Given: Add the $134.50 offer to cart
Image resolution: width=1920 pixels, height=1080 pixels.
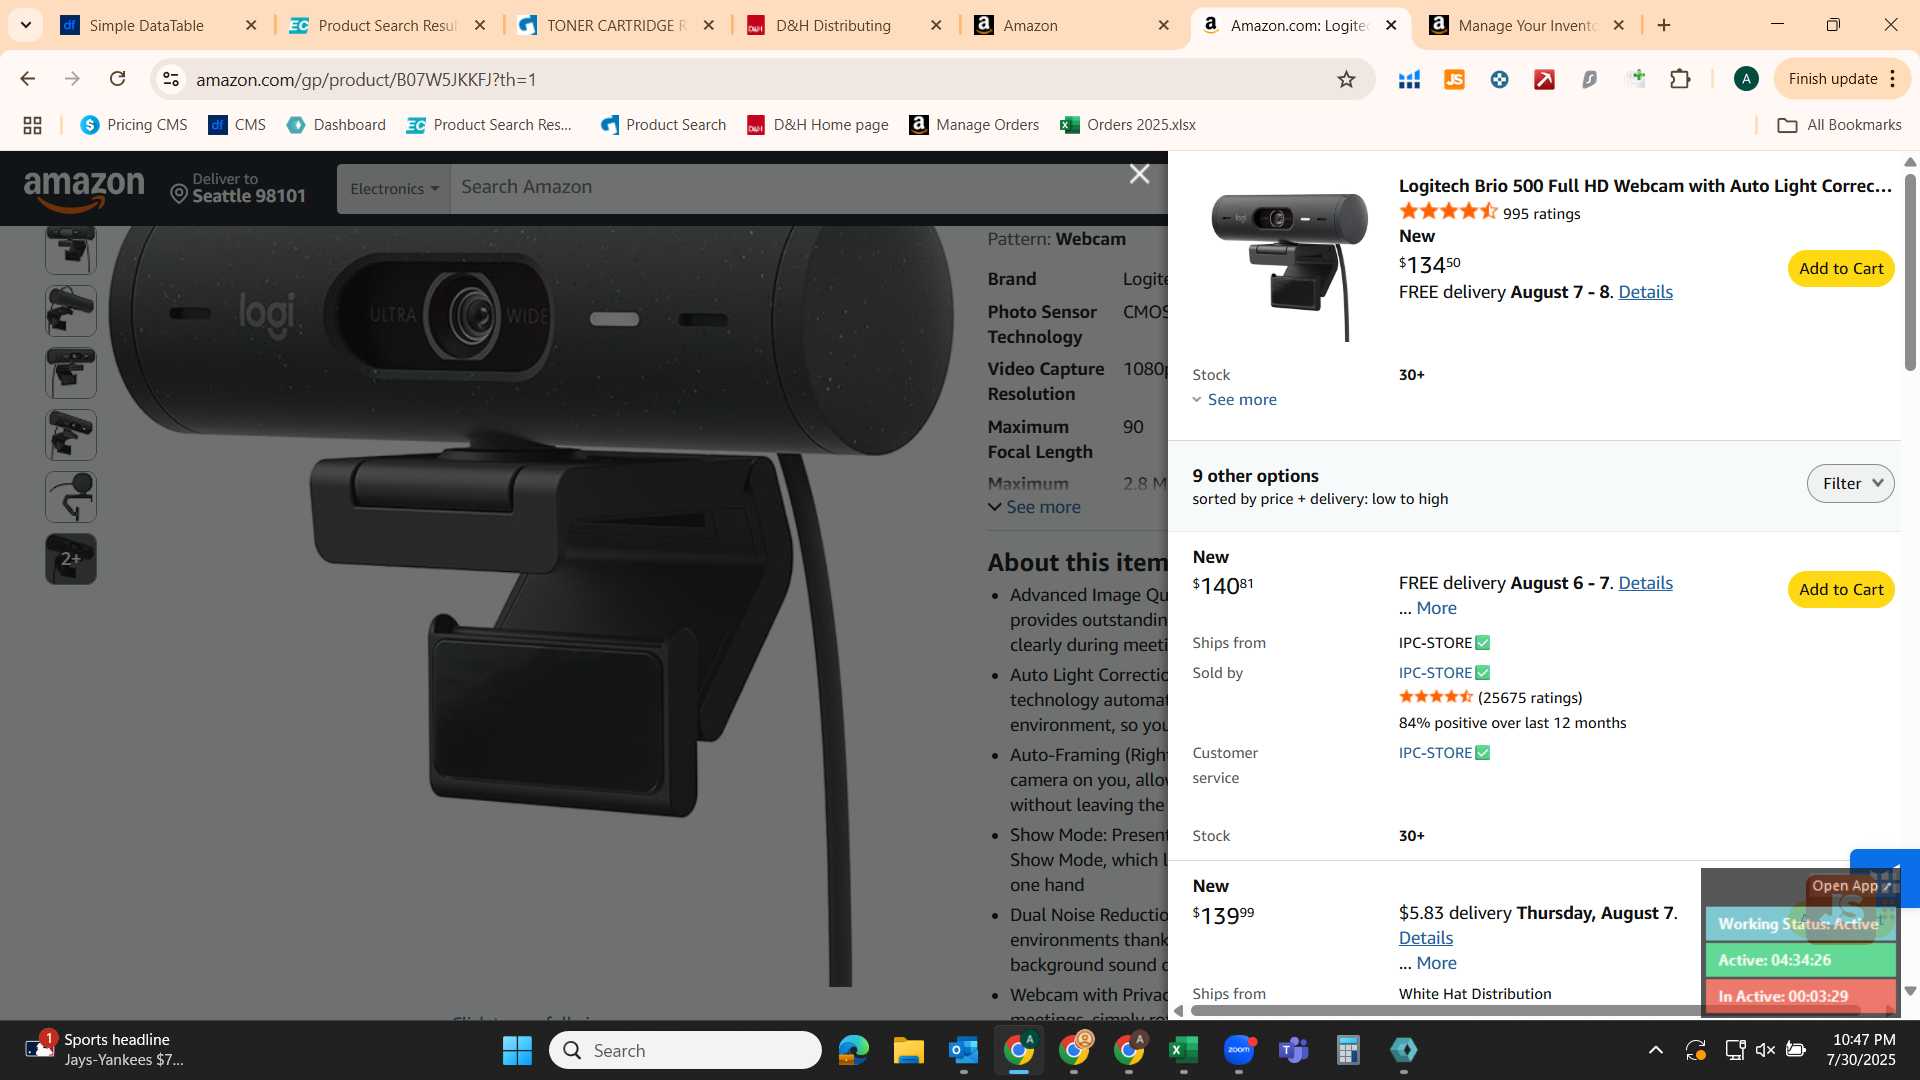Looking at the screenshot, I should (1840, 269).
